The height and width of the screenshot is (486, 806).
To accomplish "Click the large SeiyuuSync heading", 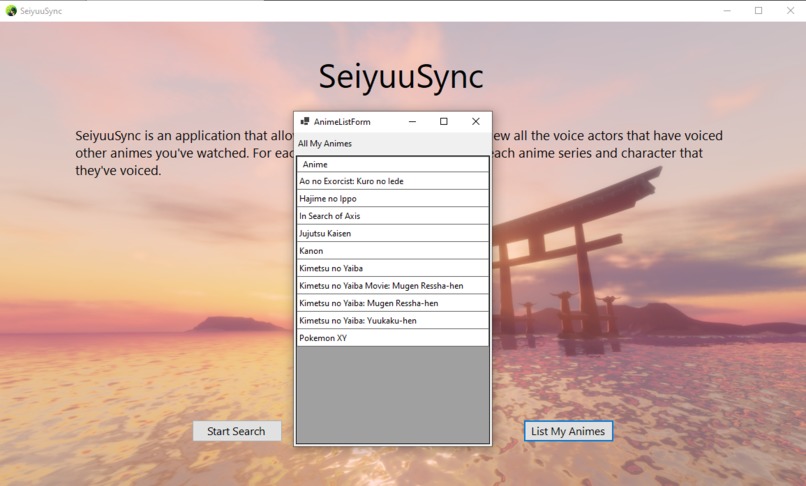I will (x=401, y=77).
